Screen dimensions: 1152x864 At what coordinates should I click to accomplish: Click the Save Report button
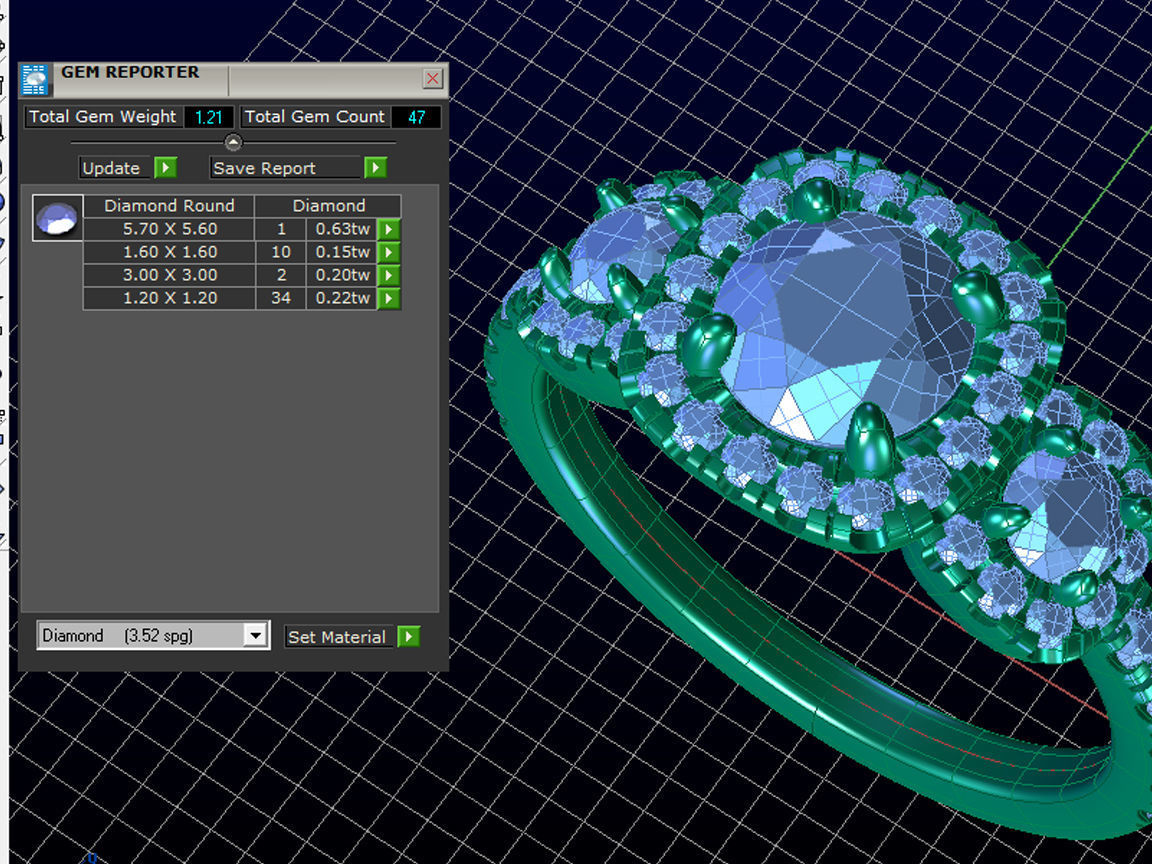287,168
